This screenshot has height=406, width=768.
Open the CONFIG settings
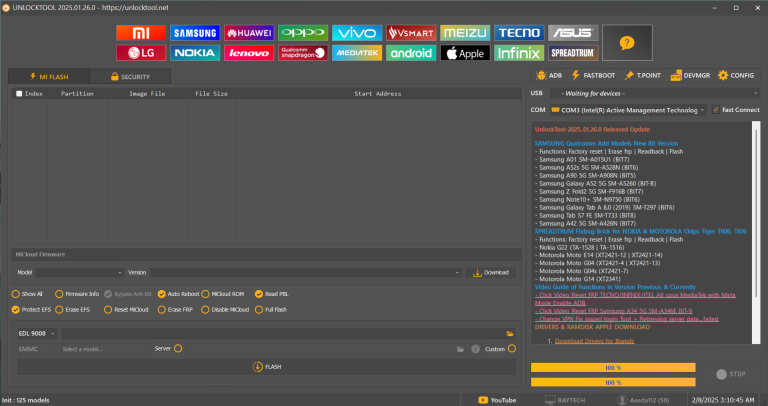736,75
